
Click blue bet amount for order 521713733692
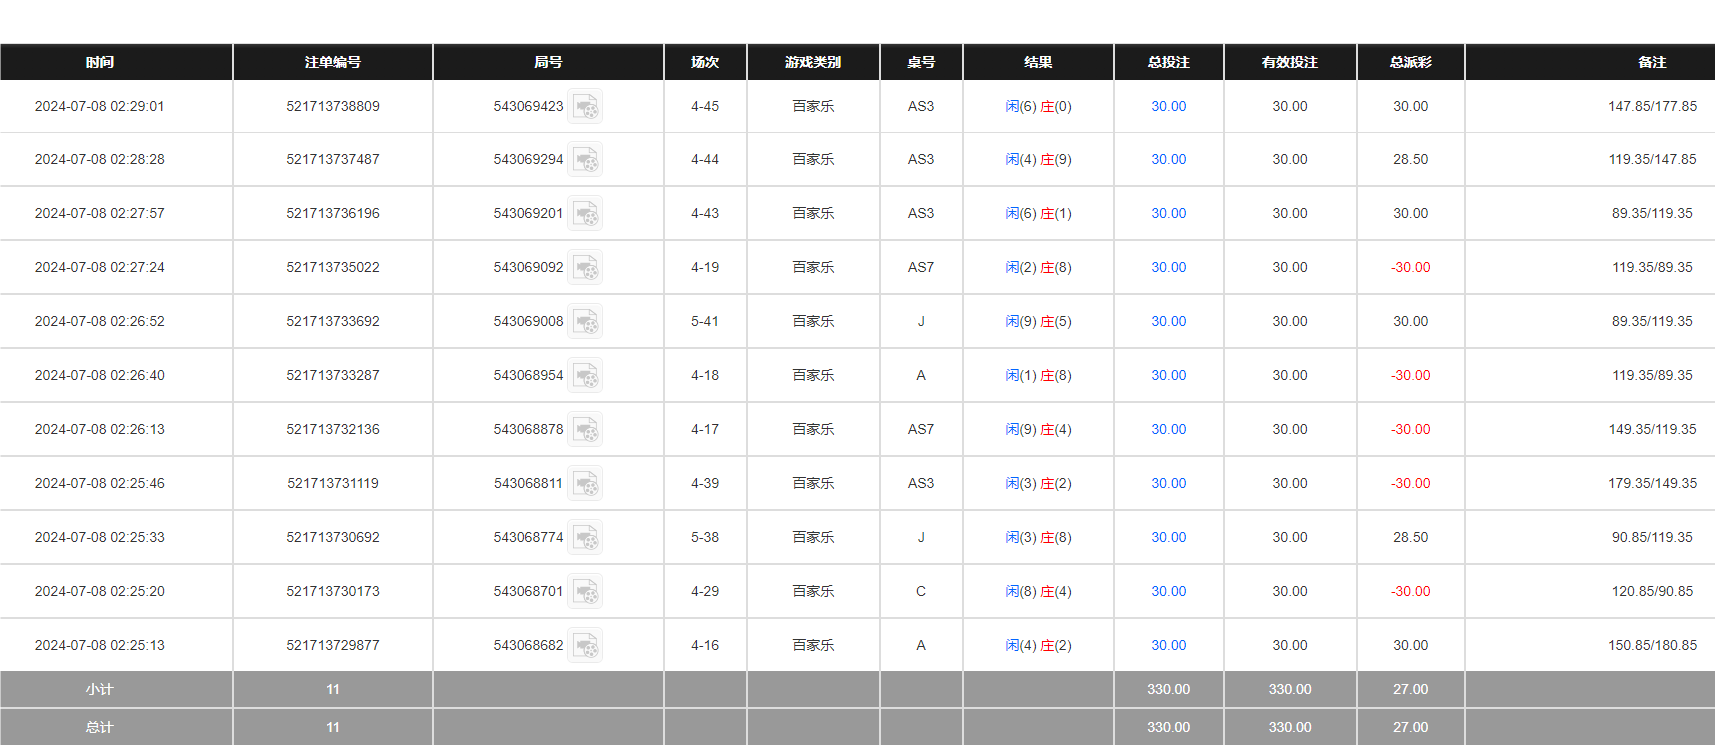pos(1168,322)
